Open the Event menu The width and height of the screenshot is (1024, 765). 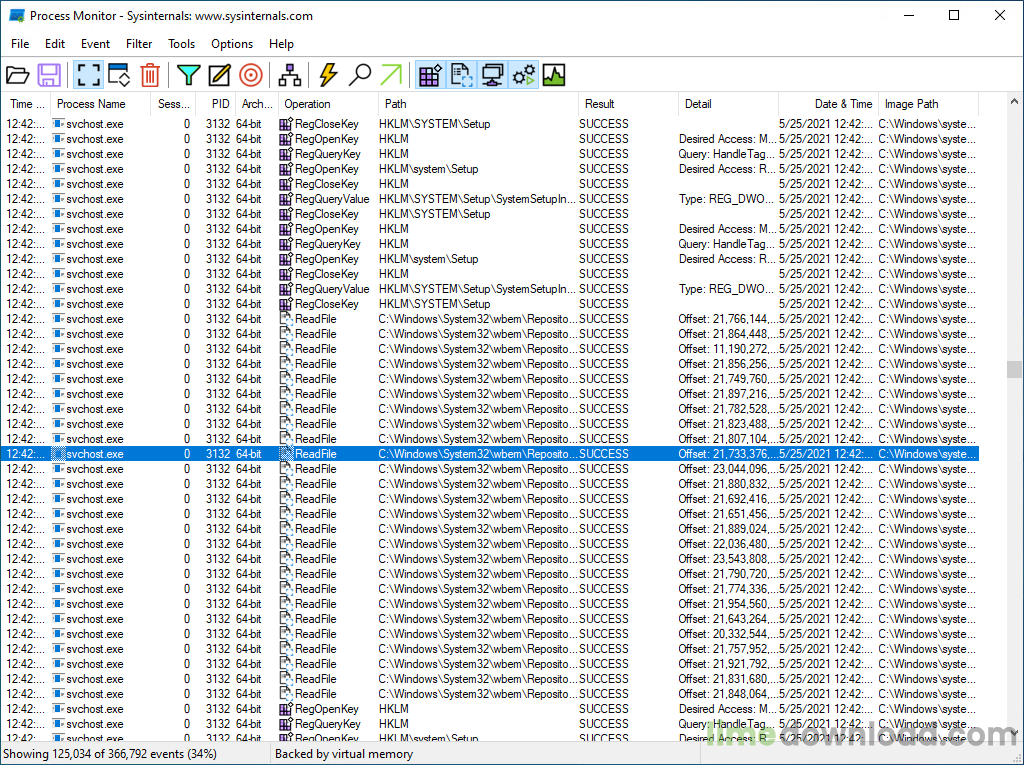(x=96, y=44)
